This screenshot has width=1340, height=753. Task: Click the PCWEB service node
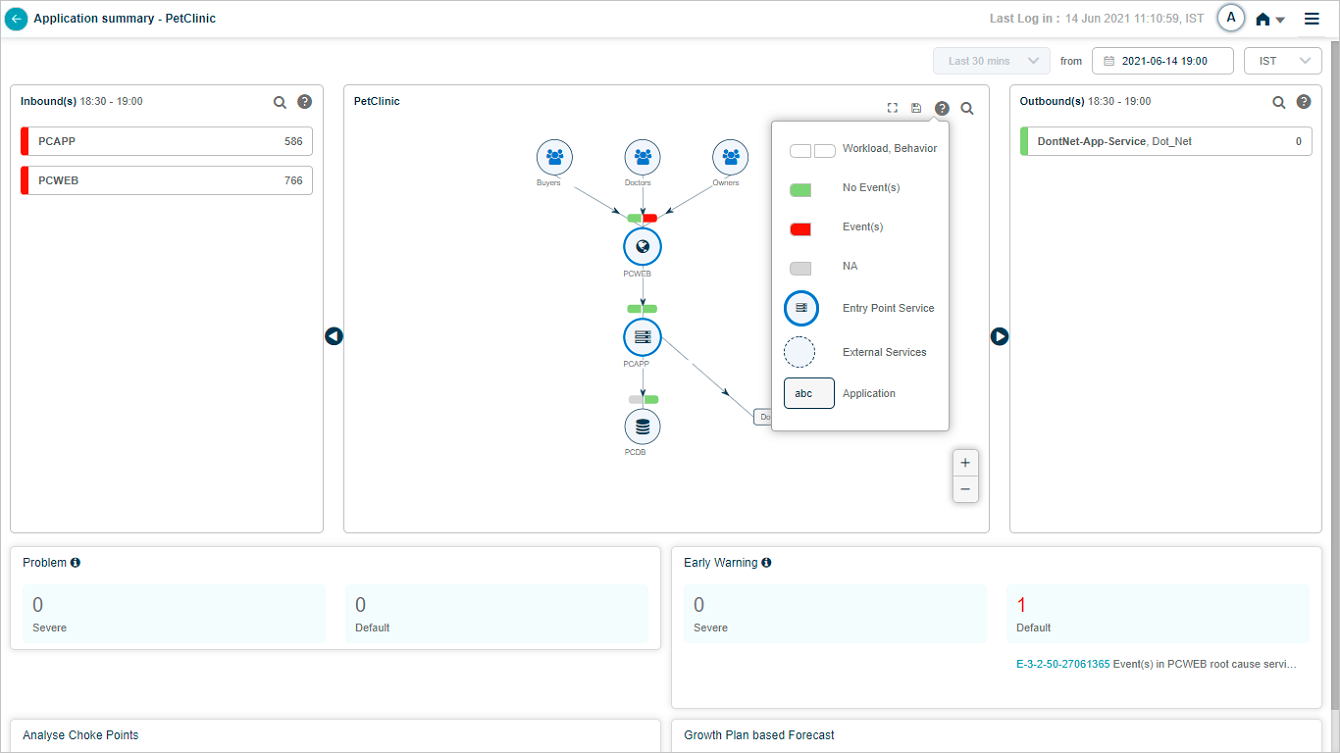642,246
